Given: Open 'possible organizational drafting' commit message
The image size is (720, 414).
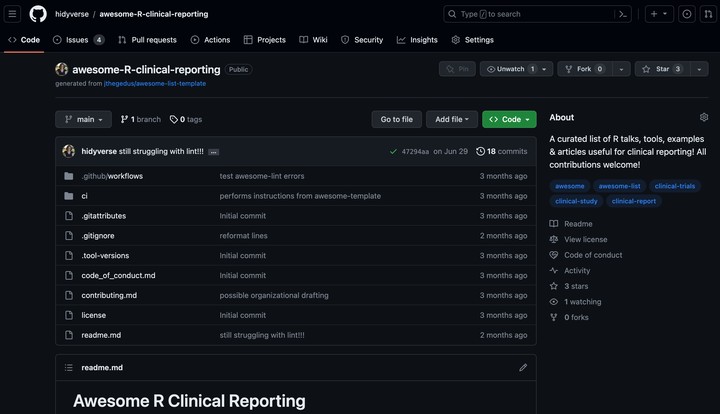Looking at the screenshot, I should coord(274,296).
